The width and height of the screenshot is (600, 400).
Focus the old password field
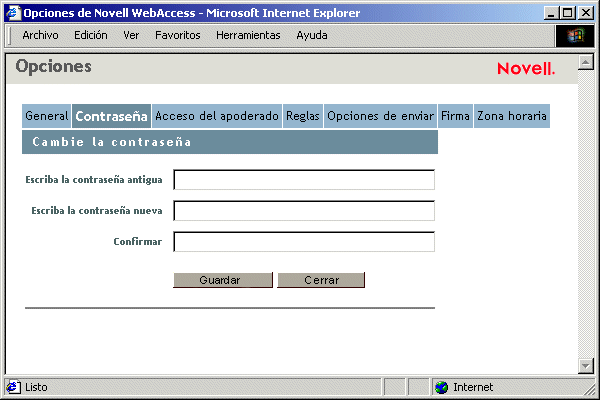coord(304,180)
